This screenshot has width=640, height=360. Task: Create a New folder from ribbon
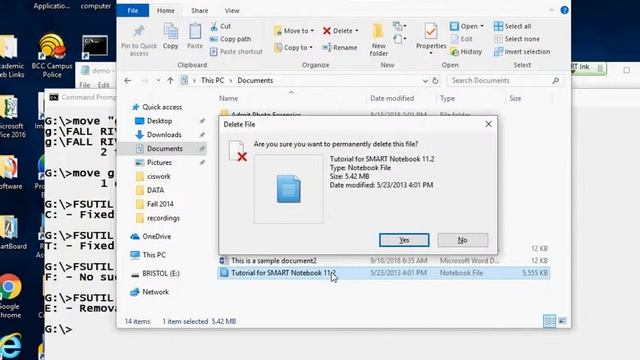coord(378,40)
